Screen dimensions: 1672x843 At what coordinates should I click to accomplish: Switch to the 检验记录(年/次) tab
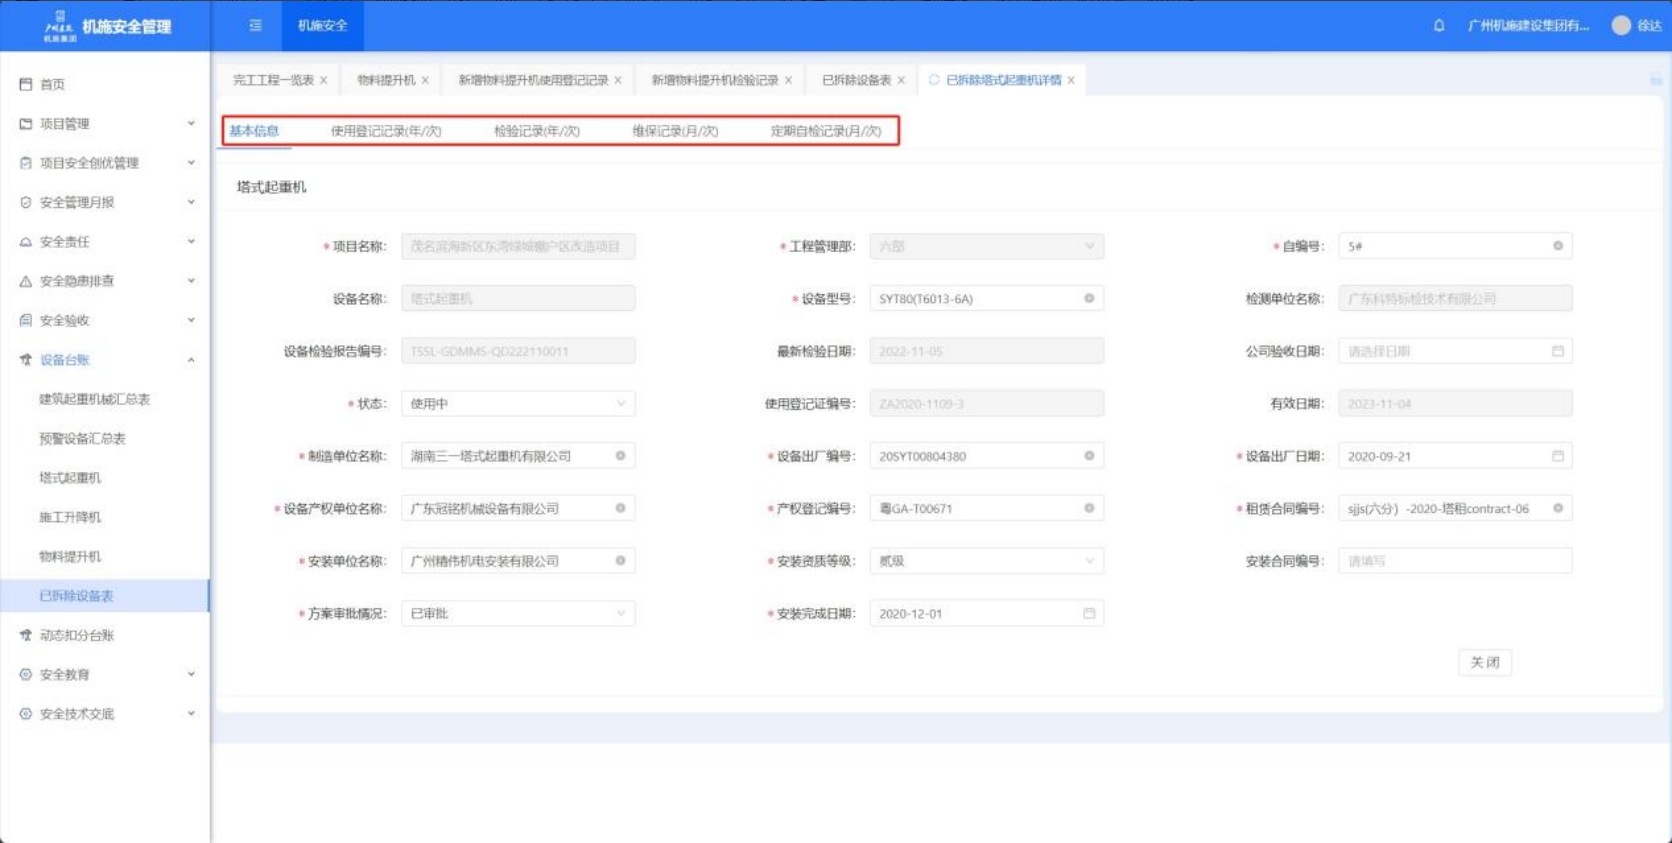pos(536,131)
